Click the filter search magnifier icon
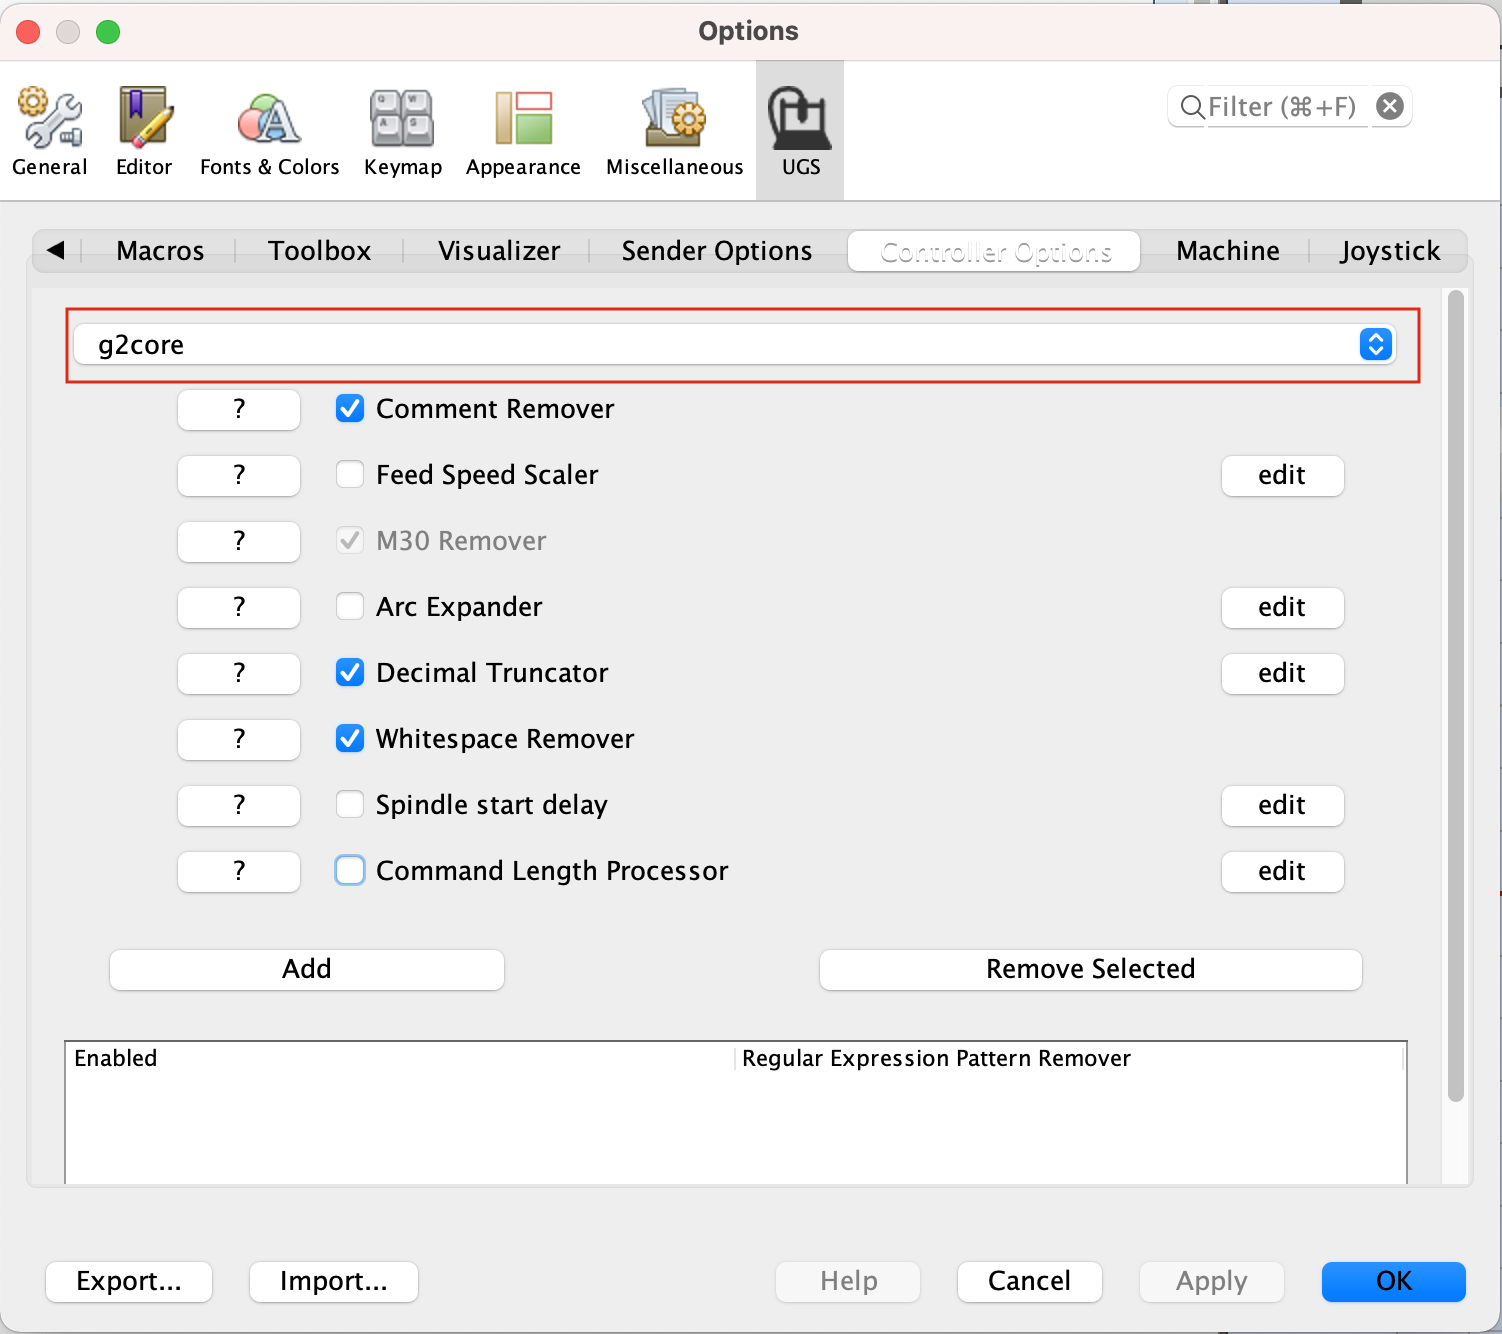Screen dimensions: 1502x1334 pyautogui.click(x=1191, y=107)
